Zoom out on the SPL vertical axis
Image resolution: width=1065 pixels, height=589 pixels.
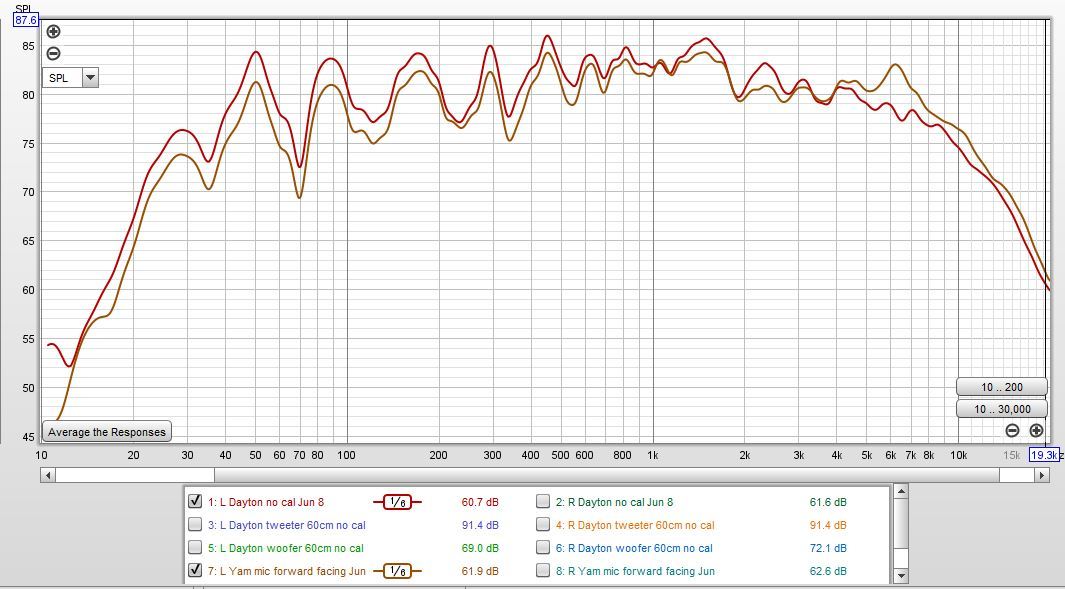coord(54,54)
